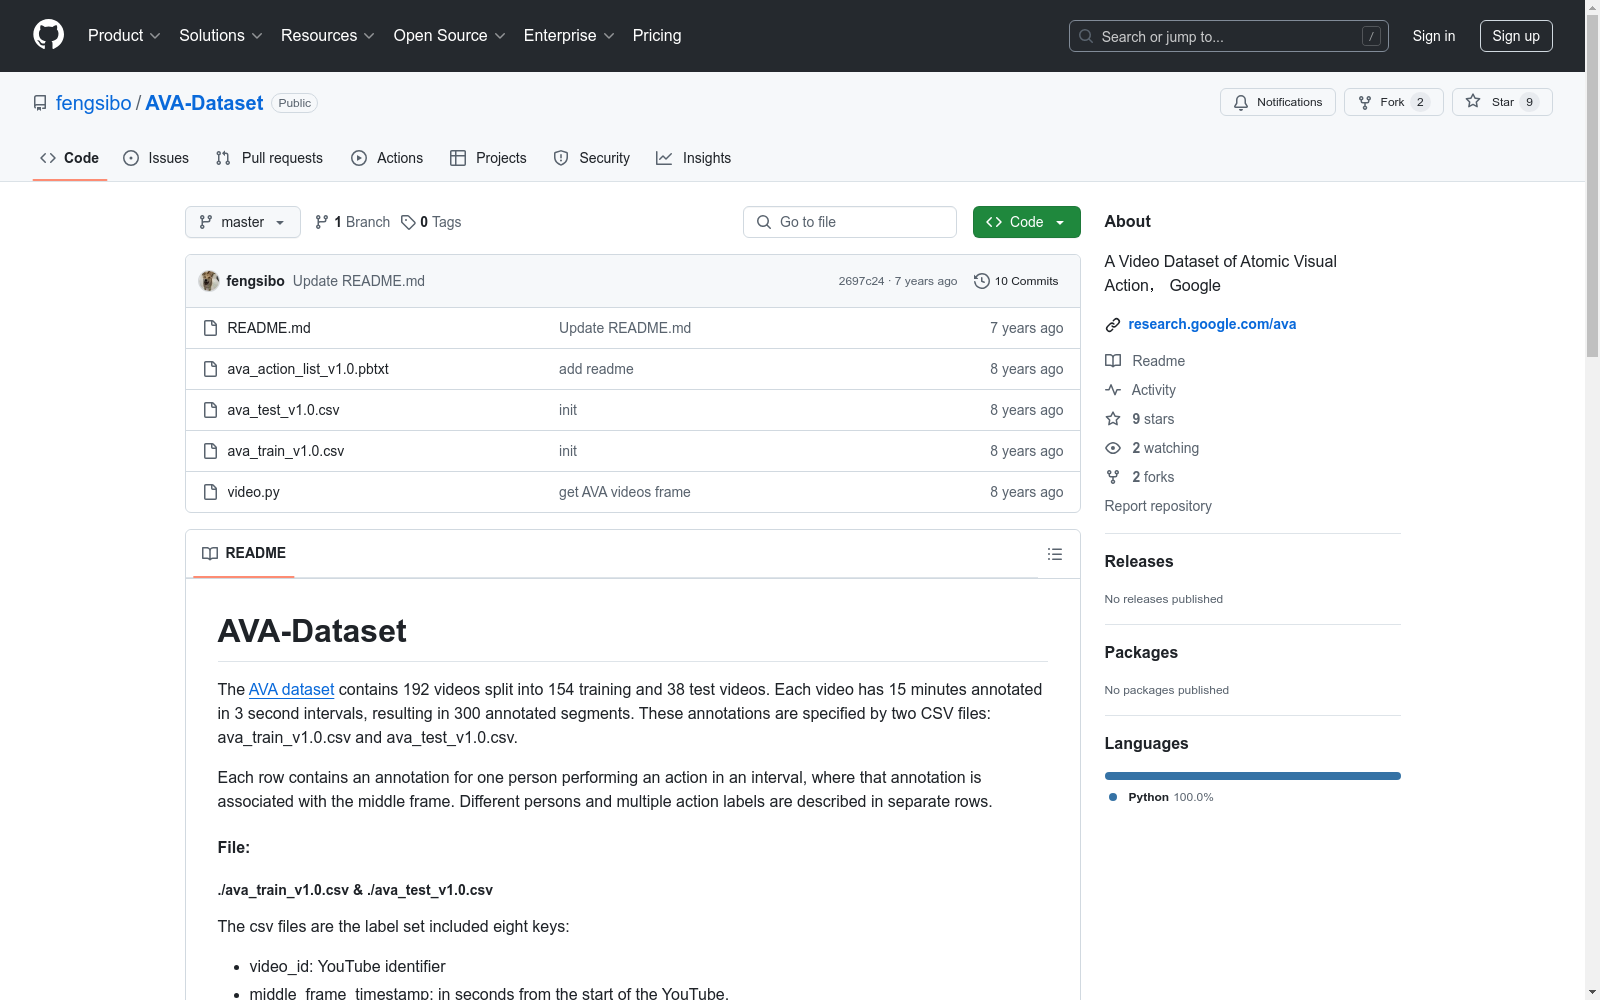This screenshot has width=1600, height=1000.
Task: Click the branch icon beside 1 Branch
Action: coord(322,222)
